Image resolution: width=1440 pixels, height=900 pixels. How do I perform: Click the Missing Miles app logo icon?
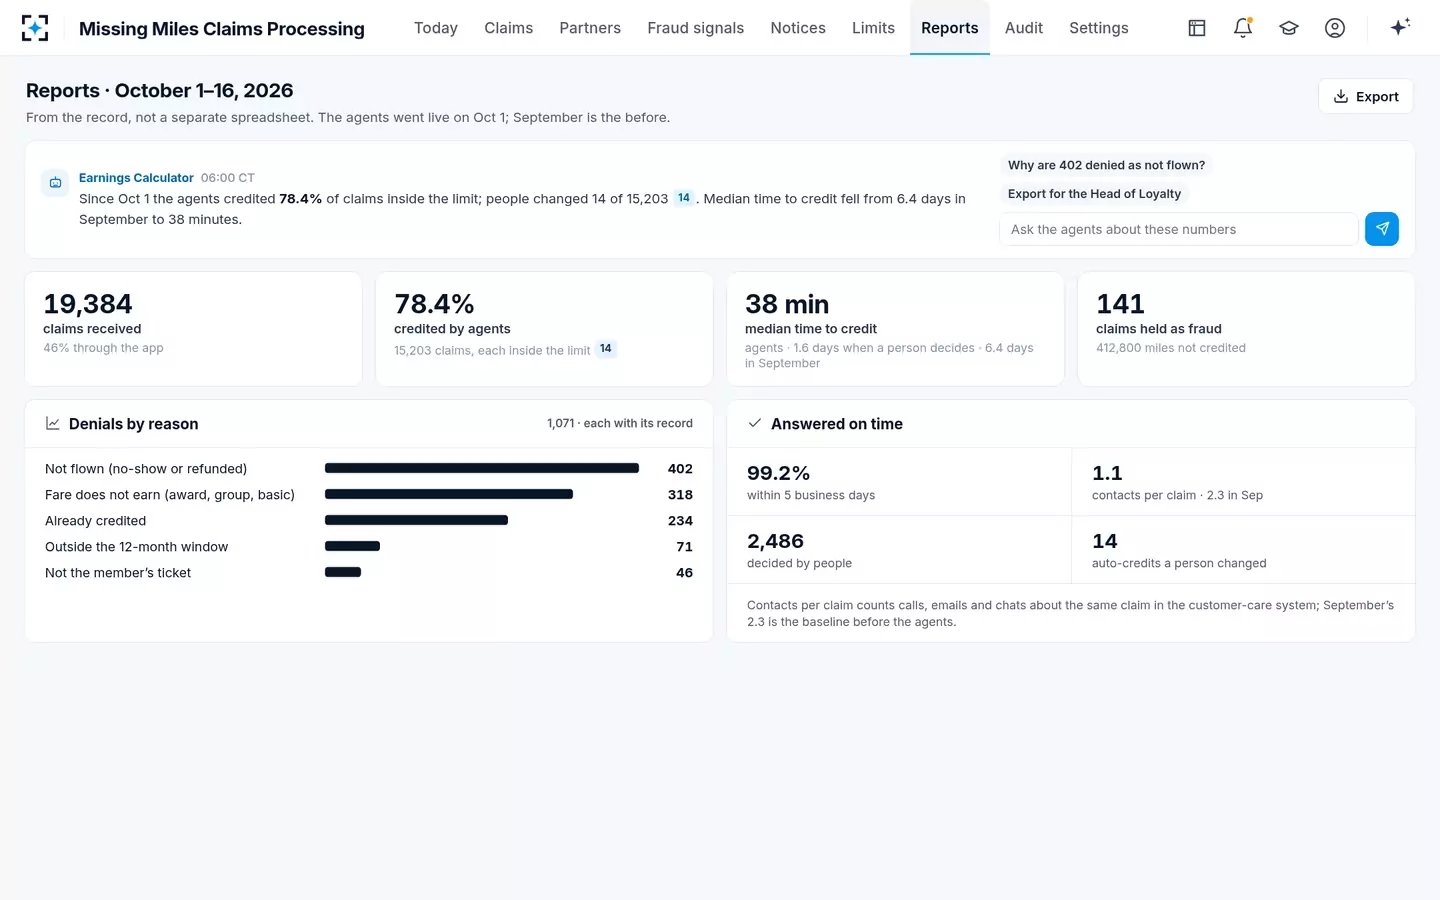35,28
